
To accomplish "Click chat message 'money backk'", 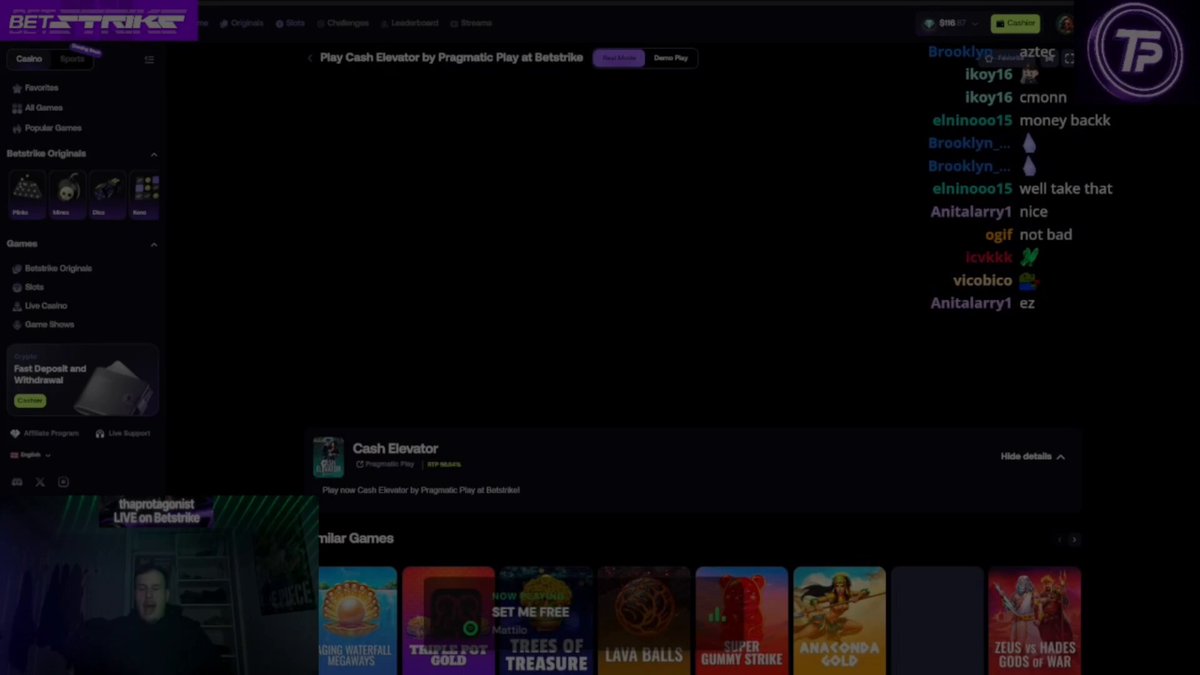I will point(1065,120).
